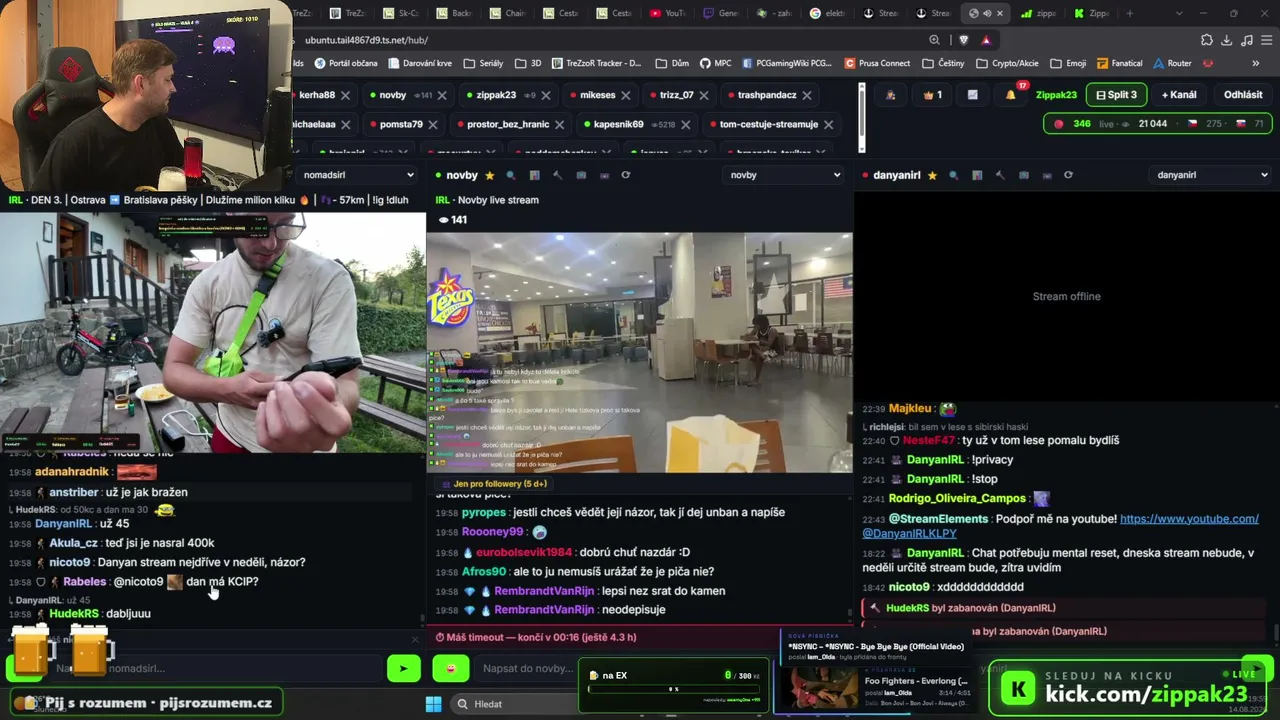Click the nomadsirl stream video player
Screen dimensions: 1280x720
coord(212,331)
